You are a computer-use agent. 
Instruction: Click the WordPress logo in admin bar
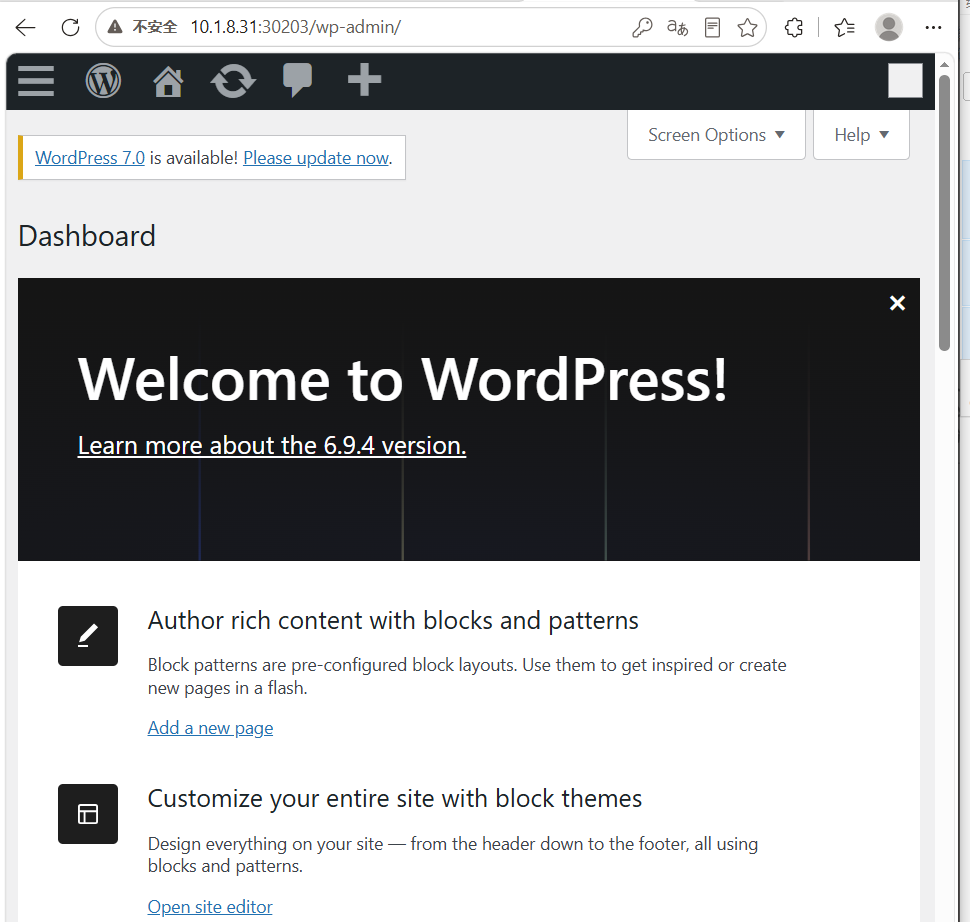point(103,81)
